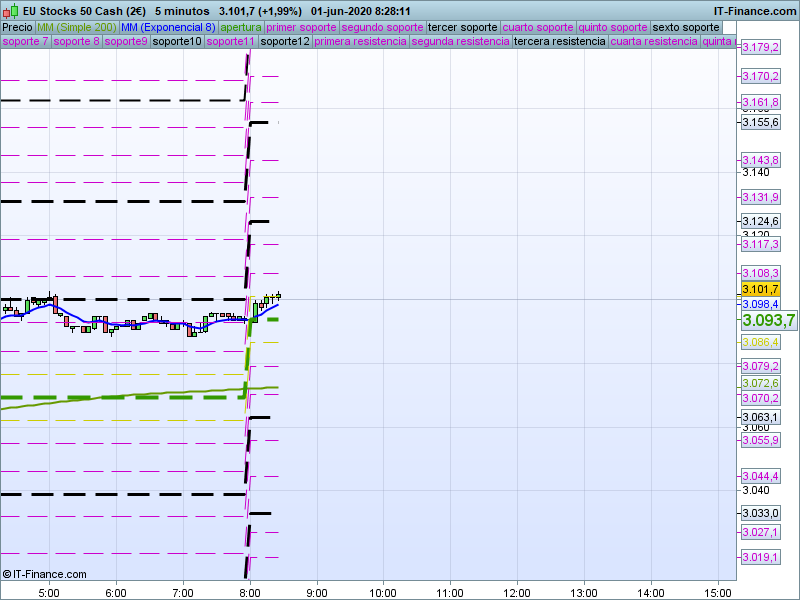This screenshot has height=600, width=800.
Task: Click the price axis tag 3.108,3
Action: [760, 273]
